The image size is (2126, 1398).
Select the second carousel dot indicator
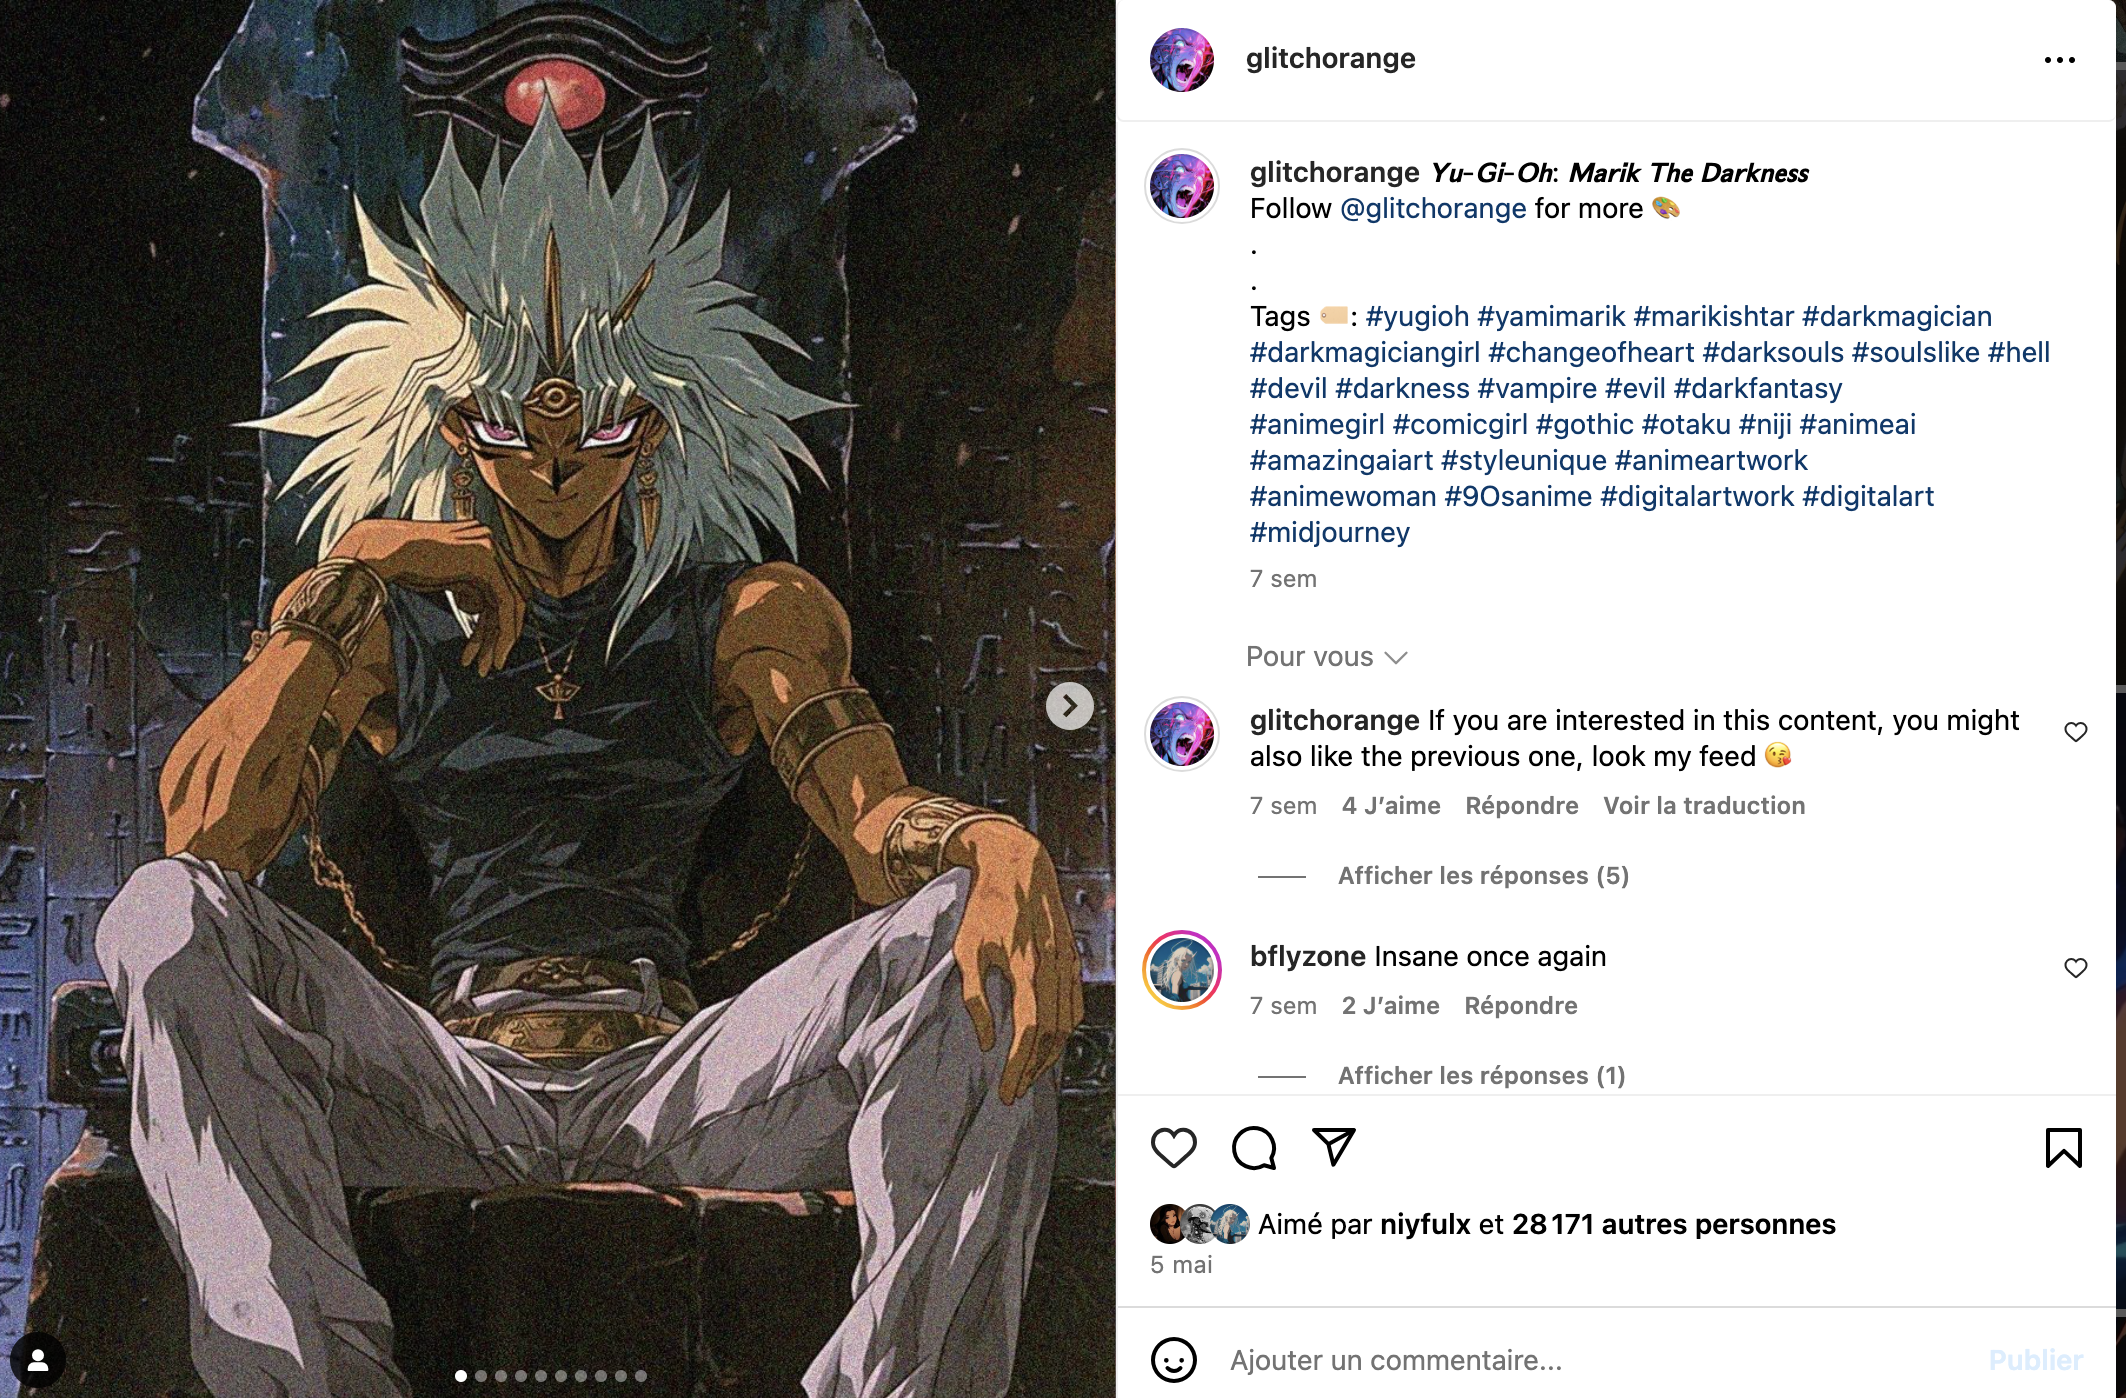481,1376
